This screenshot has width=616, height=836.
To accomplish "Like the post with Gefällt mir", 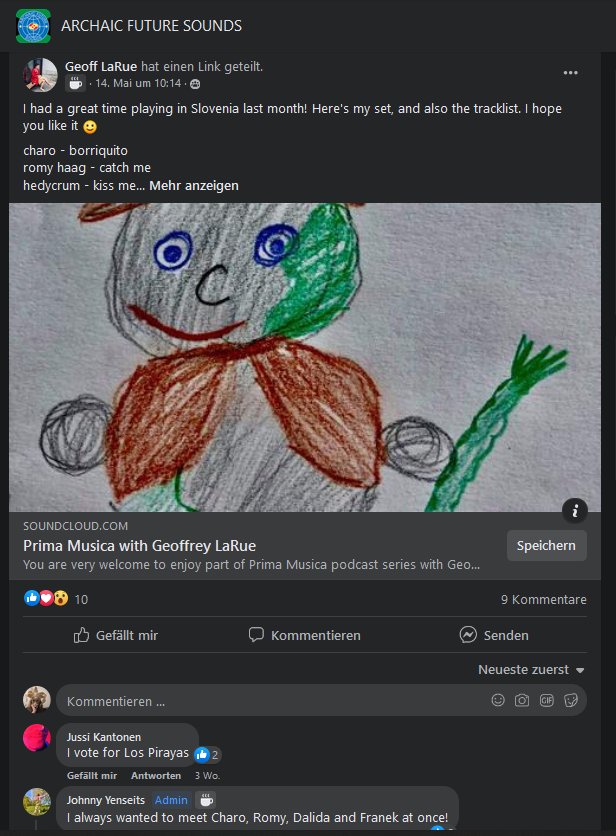I will pyautogui.click(x=116, y=635).
